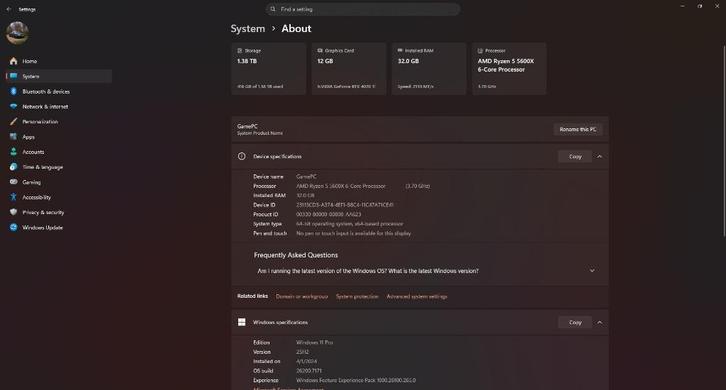
Task: Open the Graphics Card 12 GB card
Action: pos(349,69)
